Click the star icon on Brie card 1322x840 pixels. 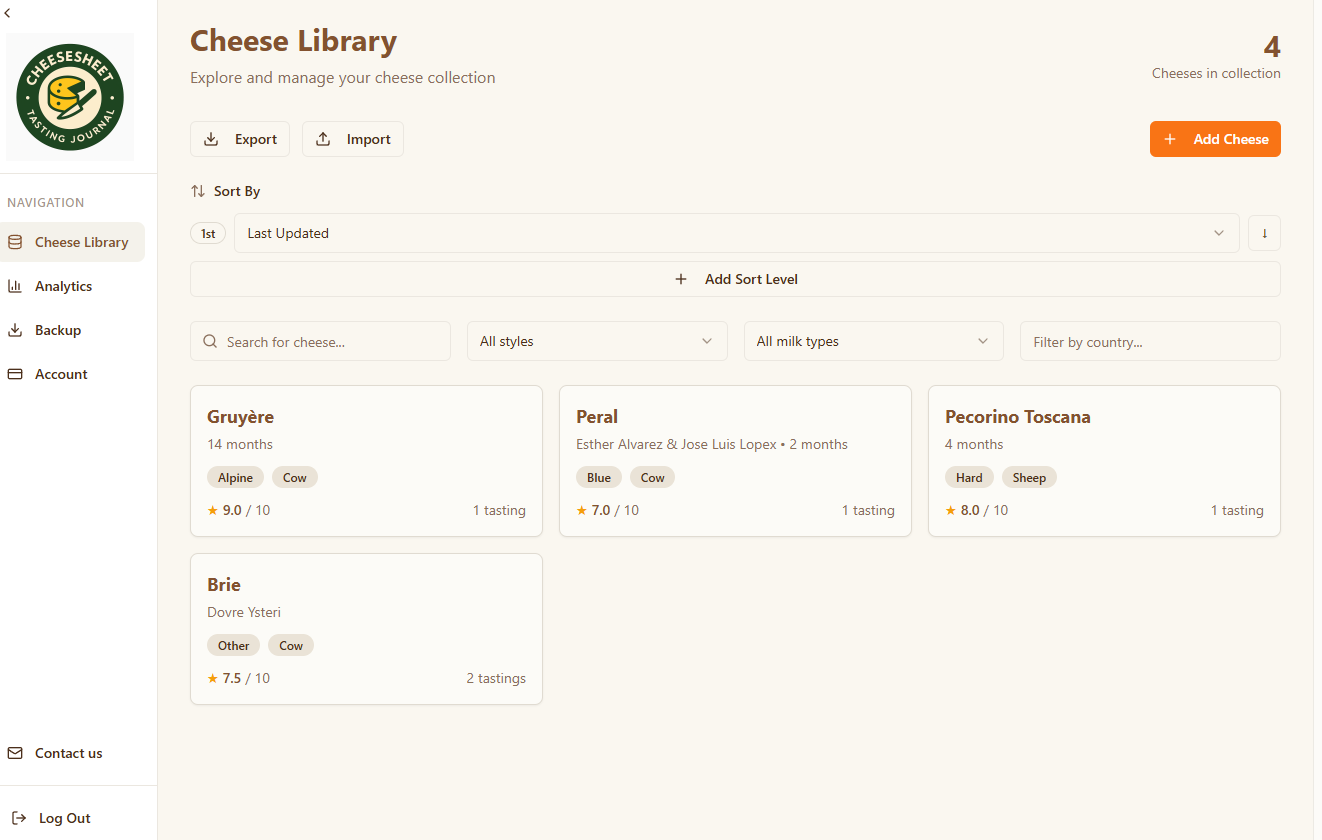coord(212,678)
